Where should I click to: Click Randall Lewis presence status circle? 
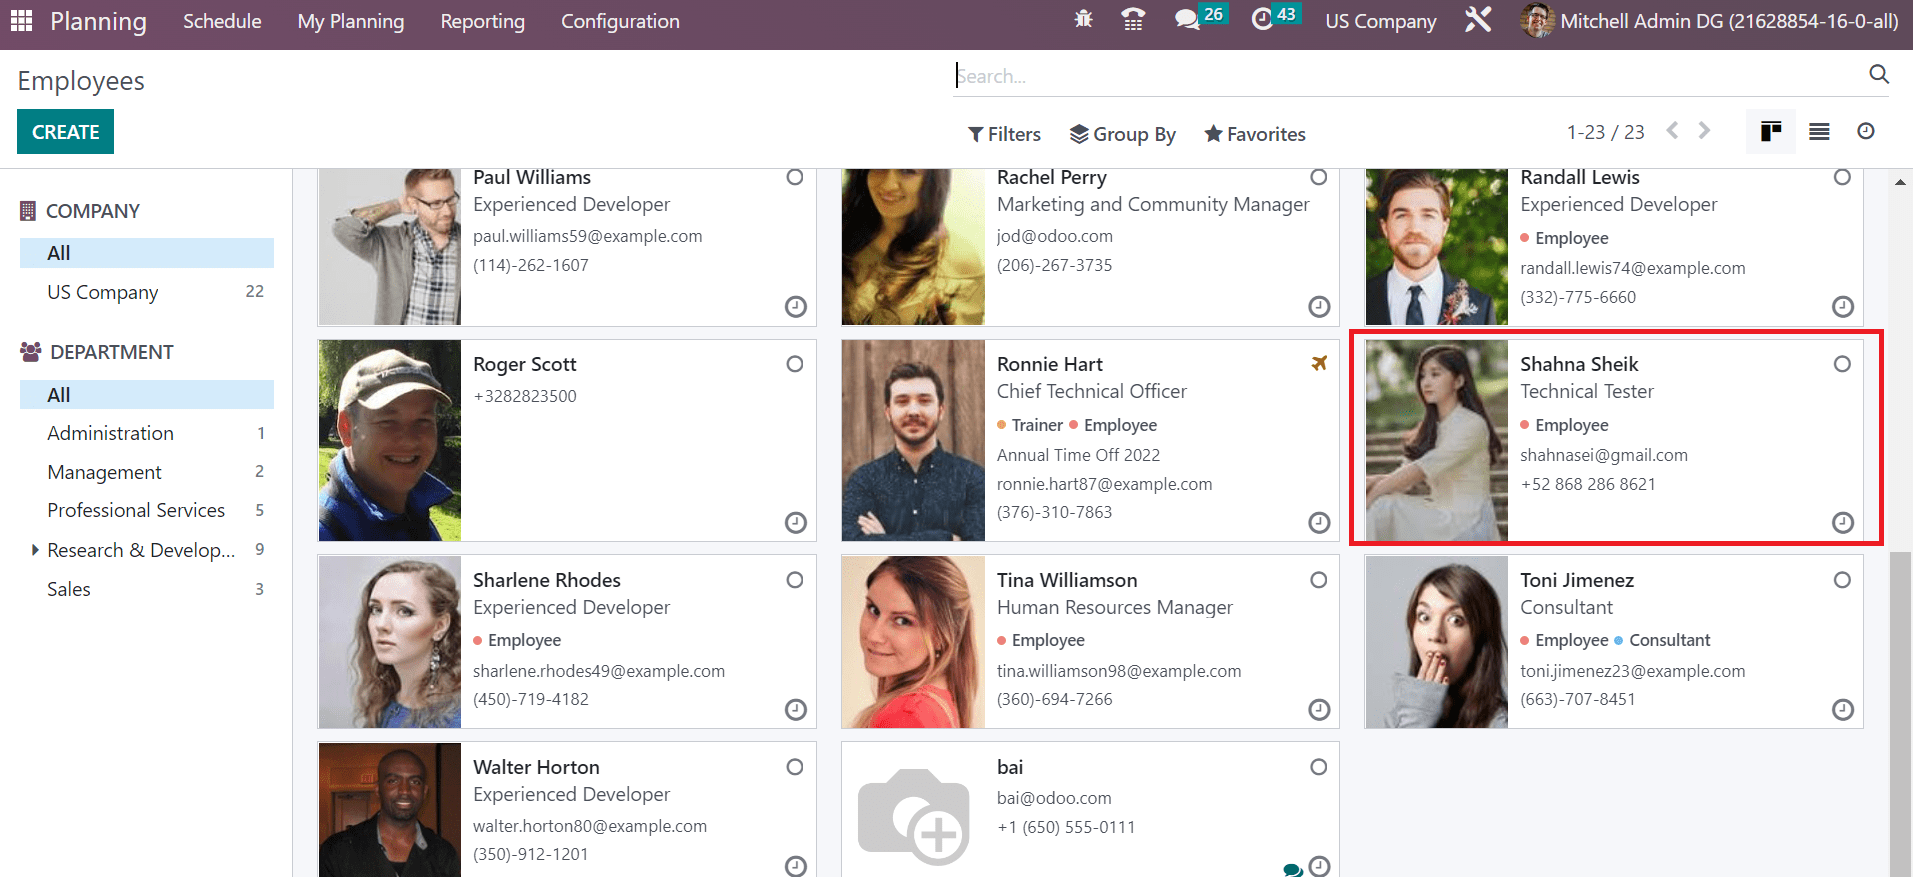click(1842, 177)
